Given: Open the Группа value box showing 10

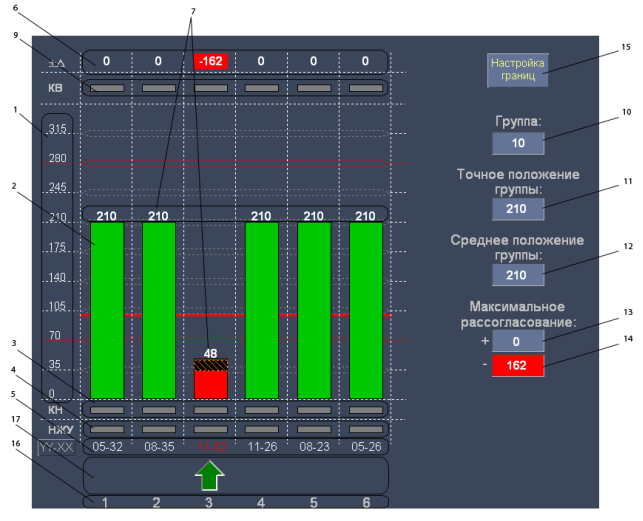Looking at the screenshot, I should [x=518, y=143].
